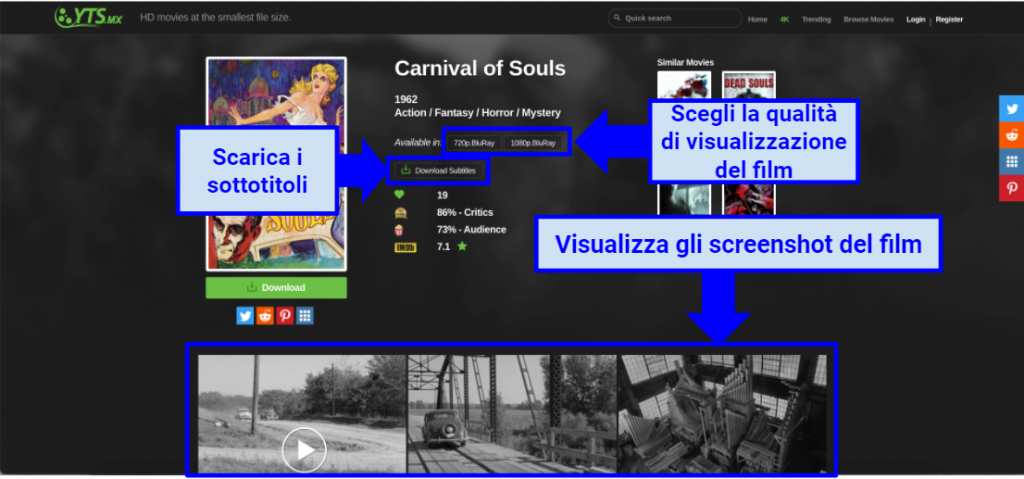Click the Audience popcorn icon

pos(399,230)
